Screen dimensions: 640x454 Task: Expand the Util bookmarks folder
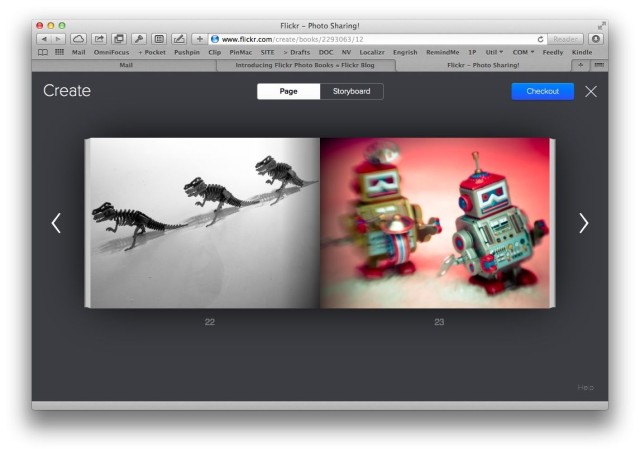pyautogui.click(x=494, y=52)
